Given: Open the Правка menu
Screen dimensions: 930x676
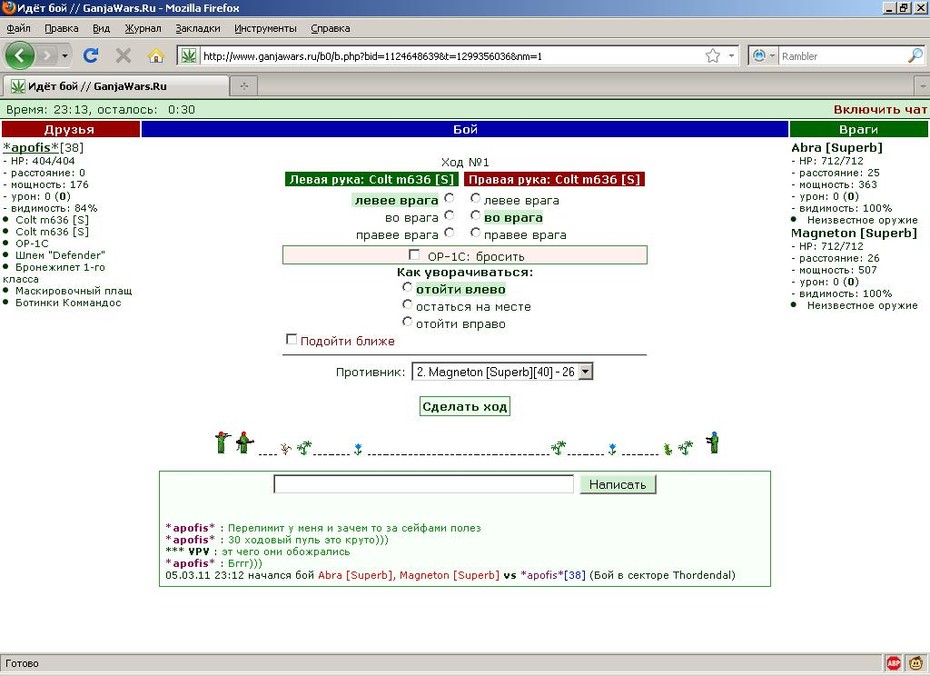Looking at the screenshot, I should pyautogui.click(x=61, y=28).
